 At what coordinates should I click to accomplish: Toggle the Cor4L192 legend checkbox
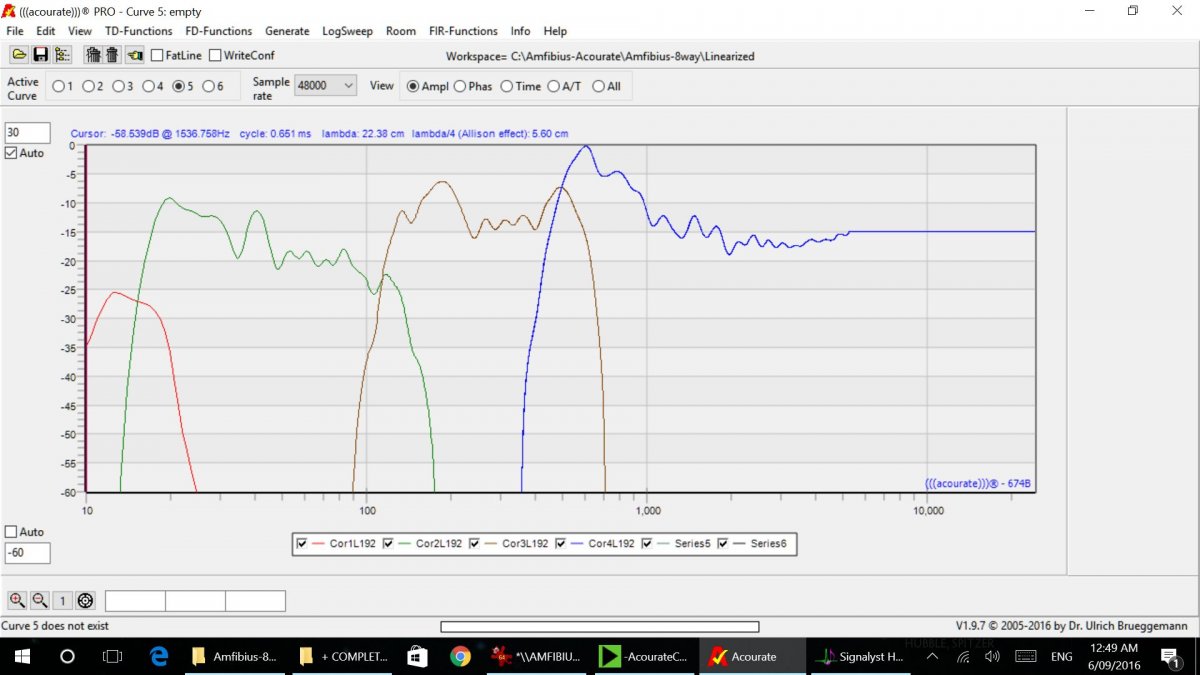(561, 544)
